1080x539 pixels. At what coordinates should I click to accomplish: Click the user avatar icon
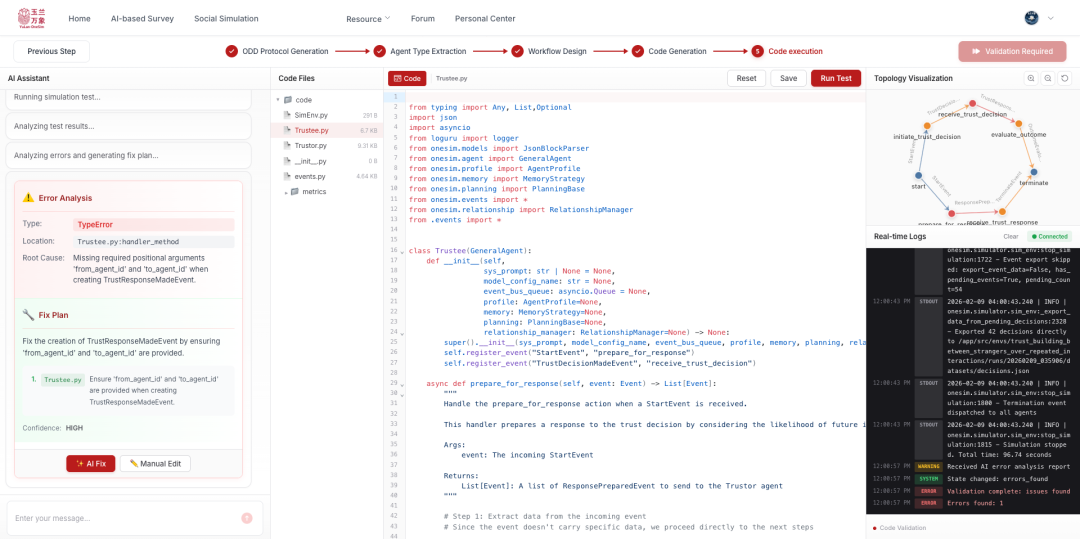tap(1032, 18)
